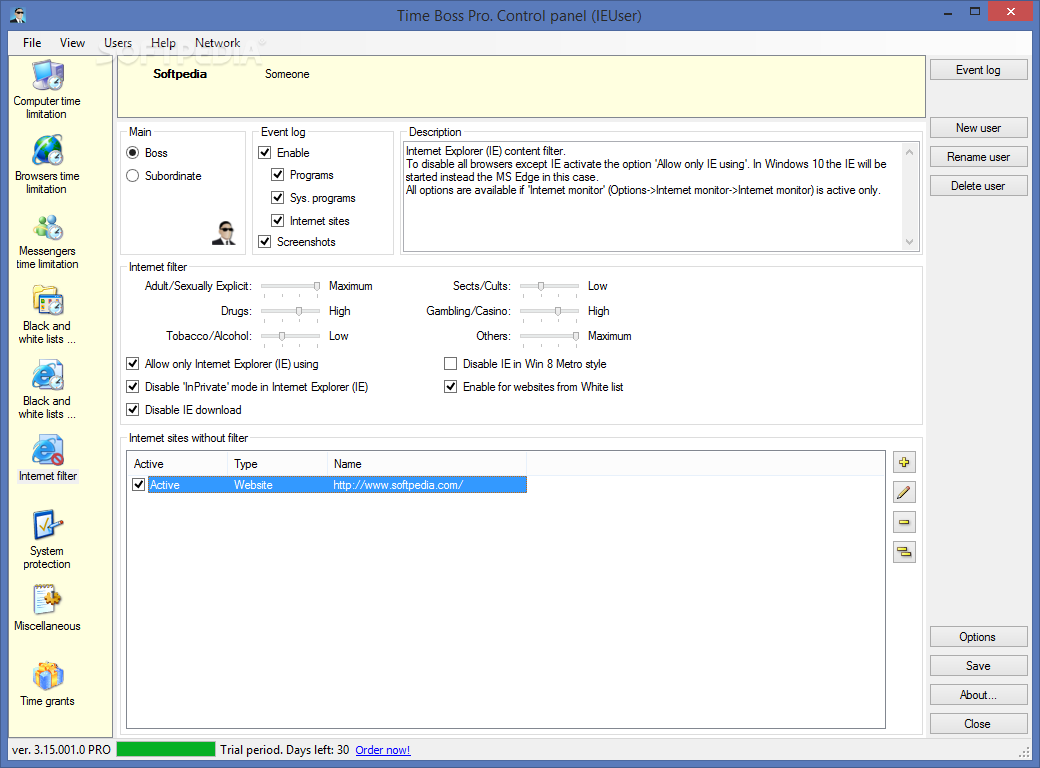
Task: Adjust the Drugs filter slider
Action: (x=291, y=311)
